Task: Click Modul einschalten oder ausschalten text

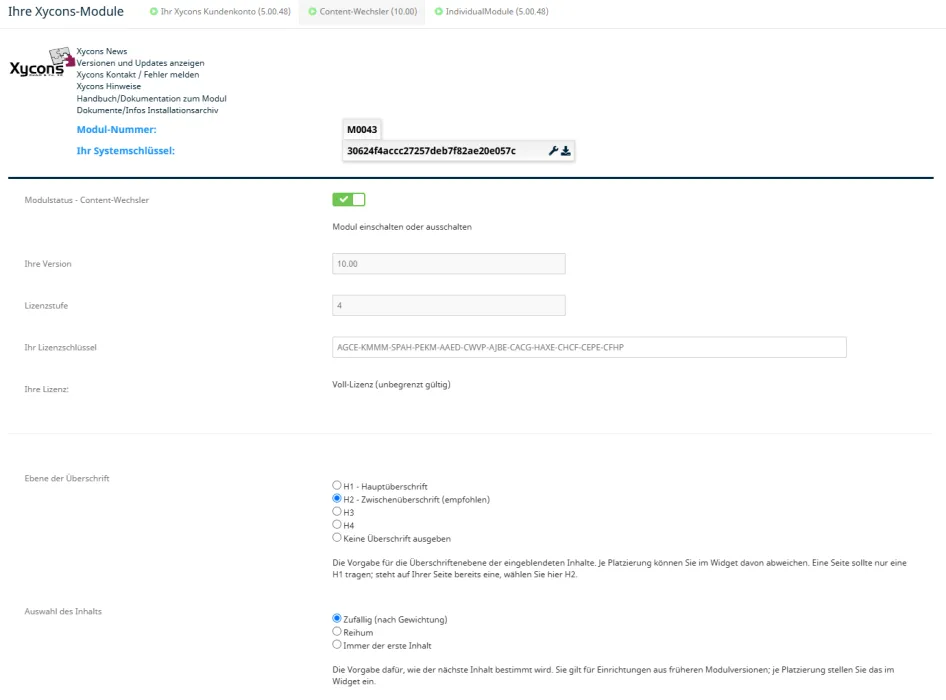Action: tap(402, 227)
